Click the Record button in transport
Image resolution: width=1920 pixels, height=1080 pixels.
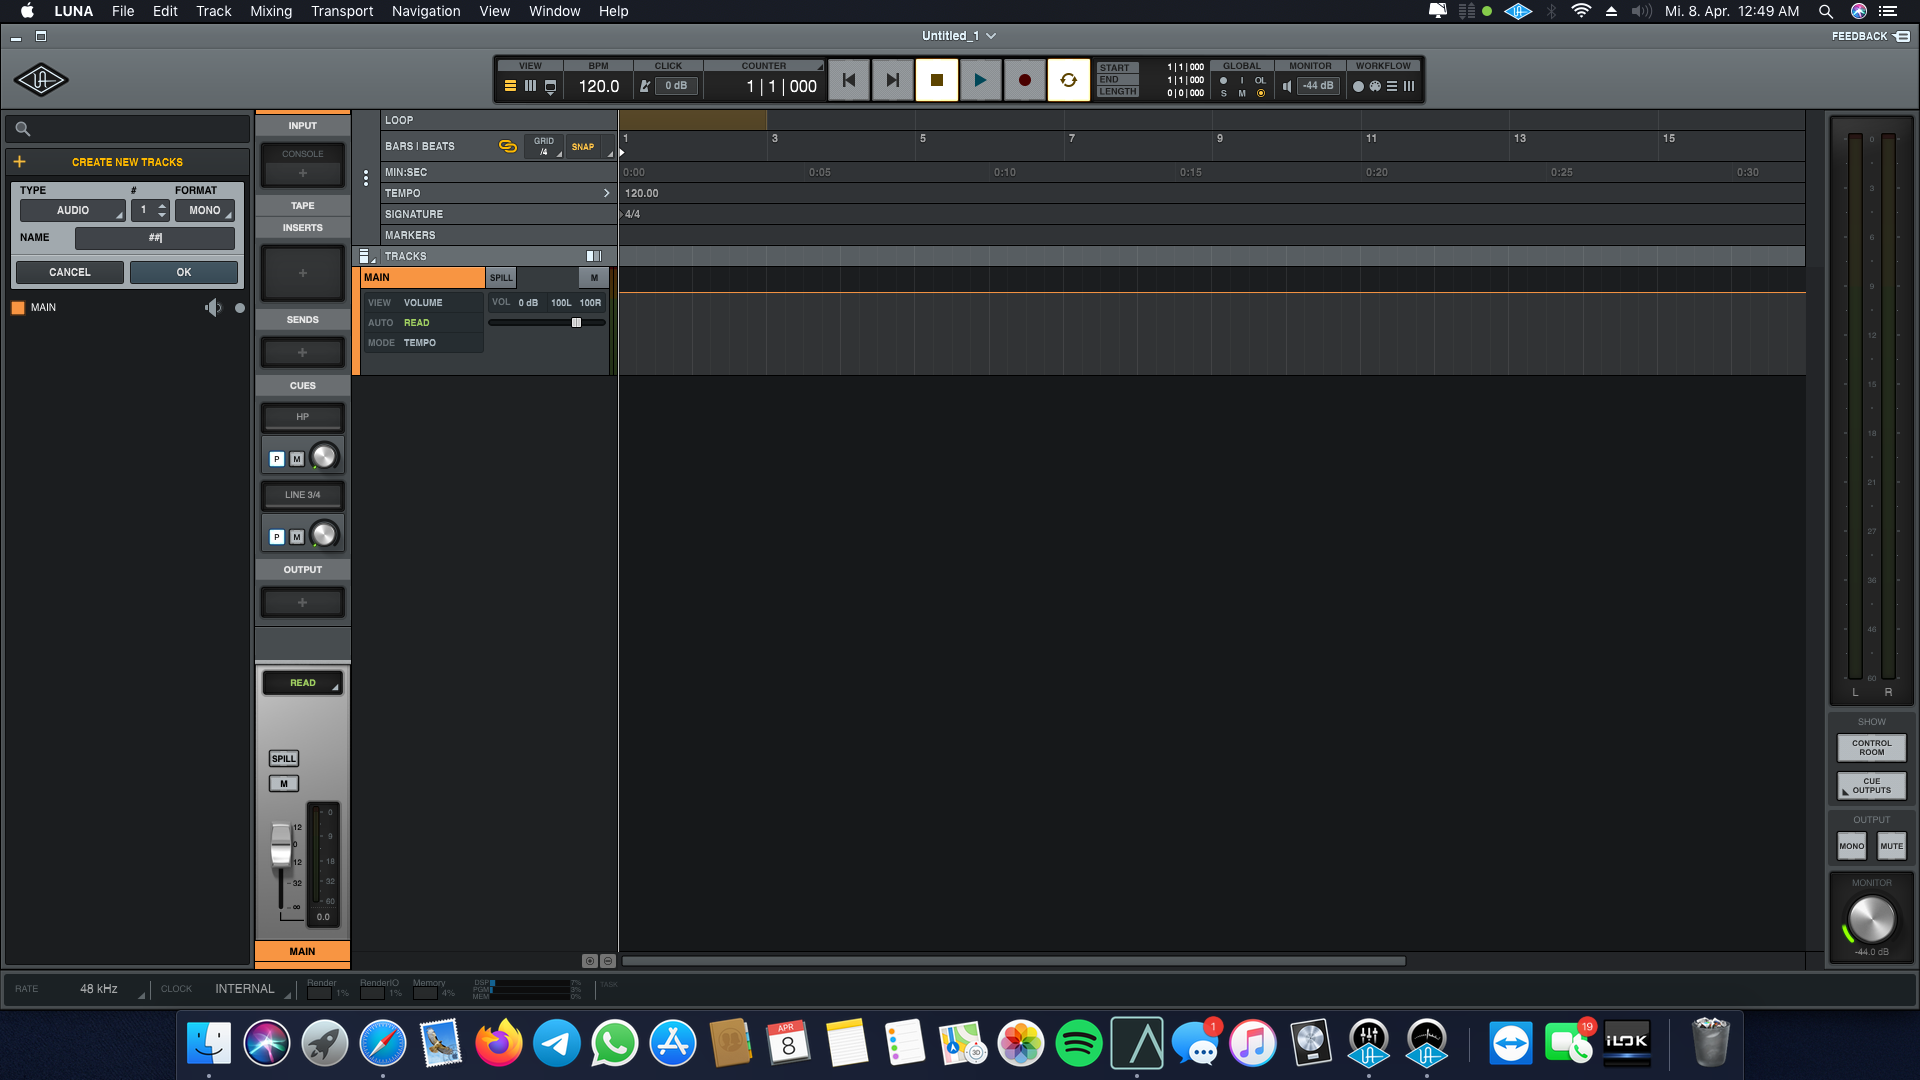pos(1024,81)
